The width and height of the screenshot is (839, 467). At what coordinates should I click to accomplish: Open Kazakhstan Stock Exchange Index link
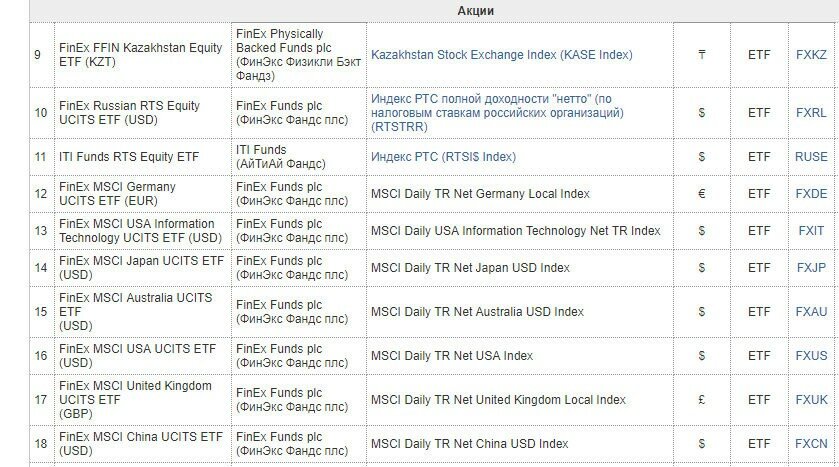click(x=501, y=55)
